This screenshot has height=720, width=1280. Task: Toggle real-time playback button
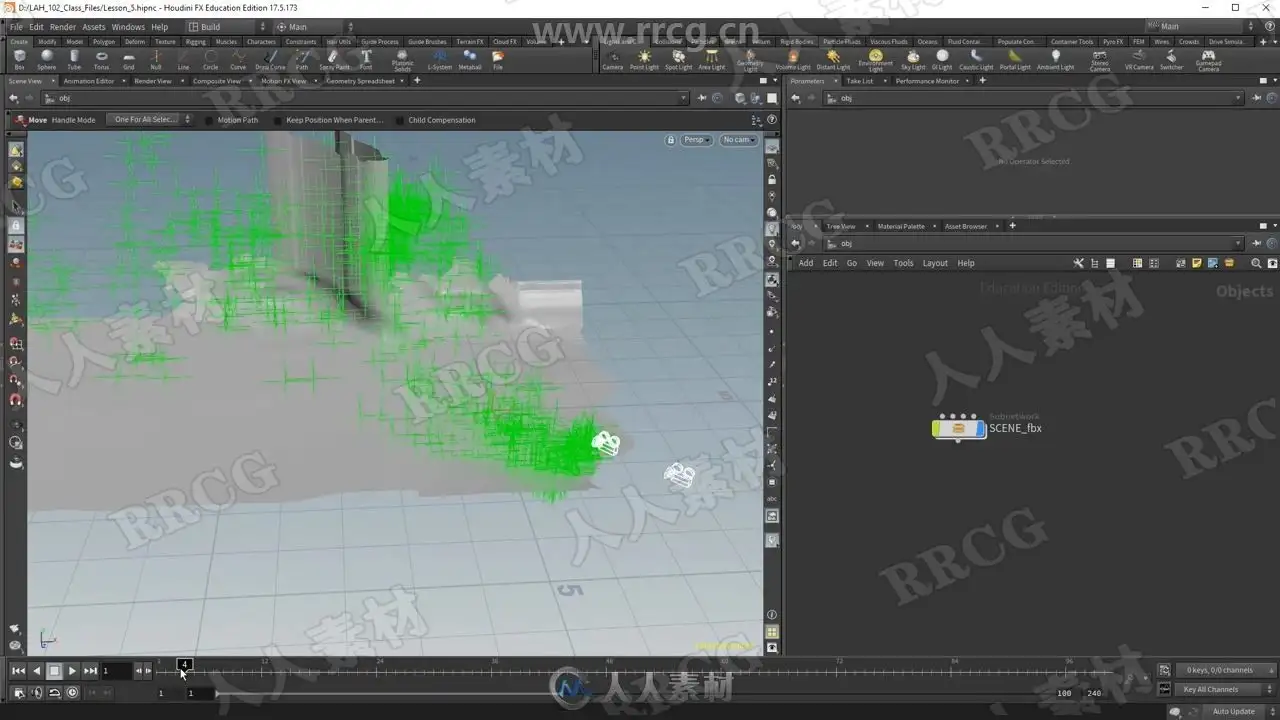(x=72, y=692)
